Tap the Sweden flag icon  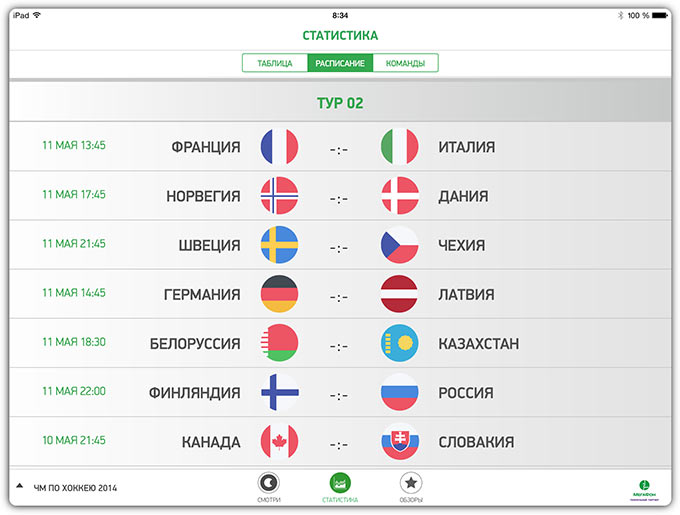(279, 244)
